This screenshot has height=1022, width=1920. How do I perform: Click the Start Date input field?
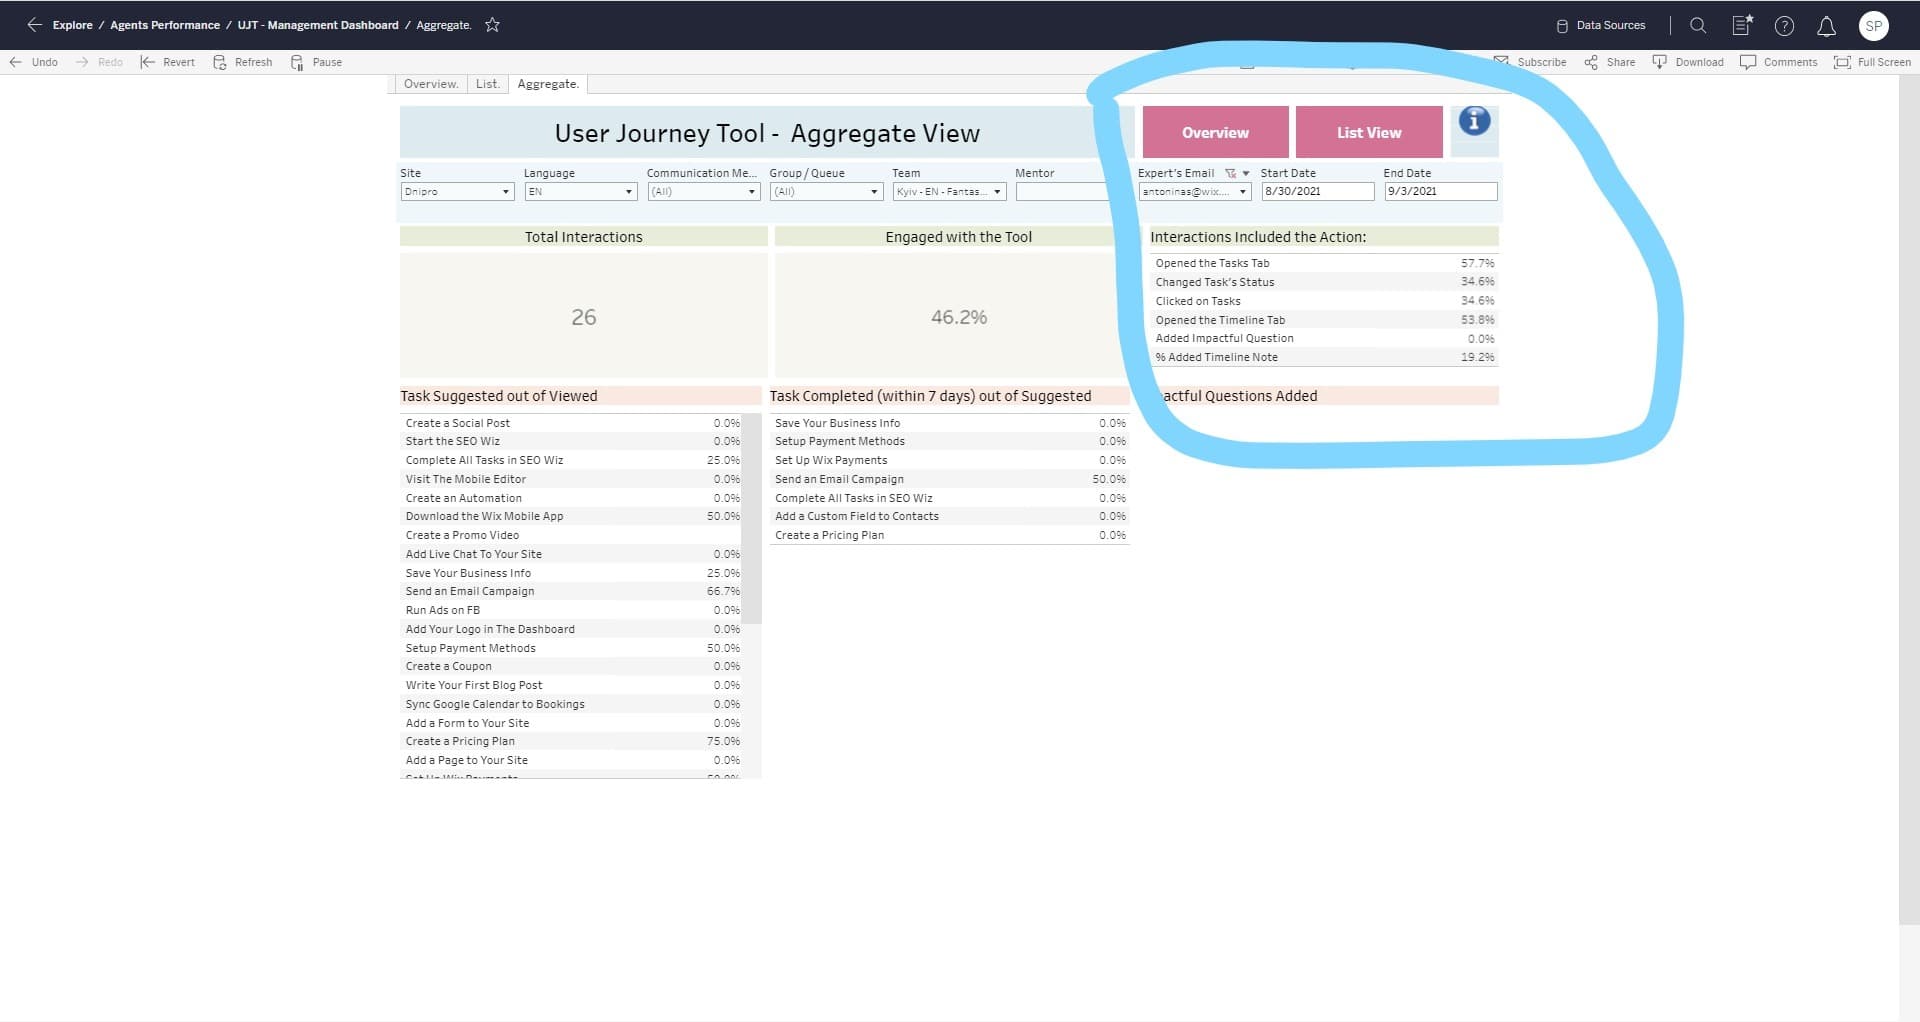(1317, 192)
